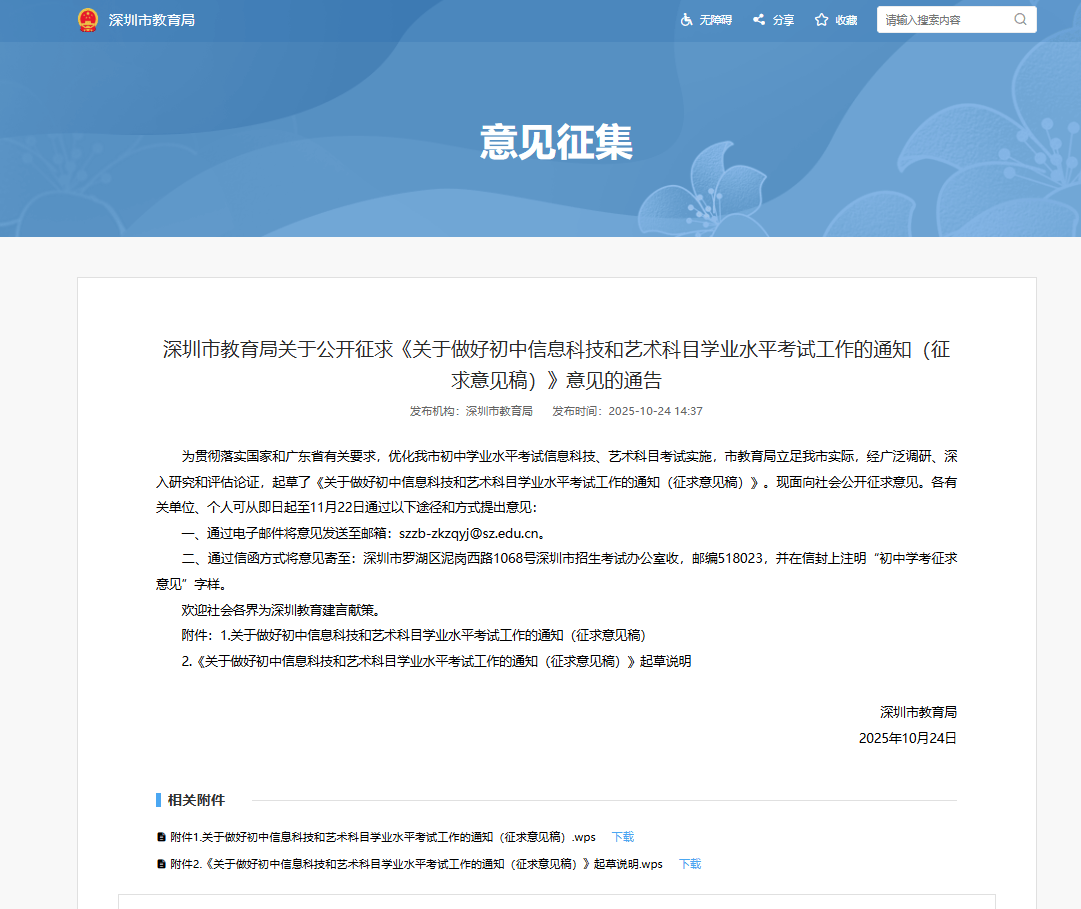Click the 相关附件 section heading
The image size is (1081, 909).
(196, 800)
